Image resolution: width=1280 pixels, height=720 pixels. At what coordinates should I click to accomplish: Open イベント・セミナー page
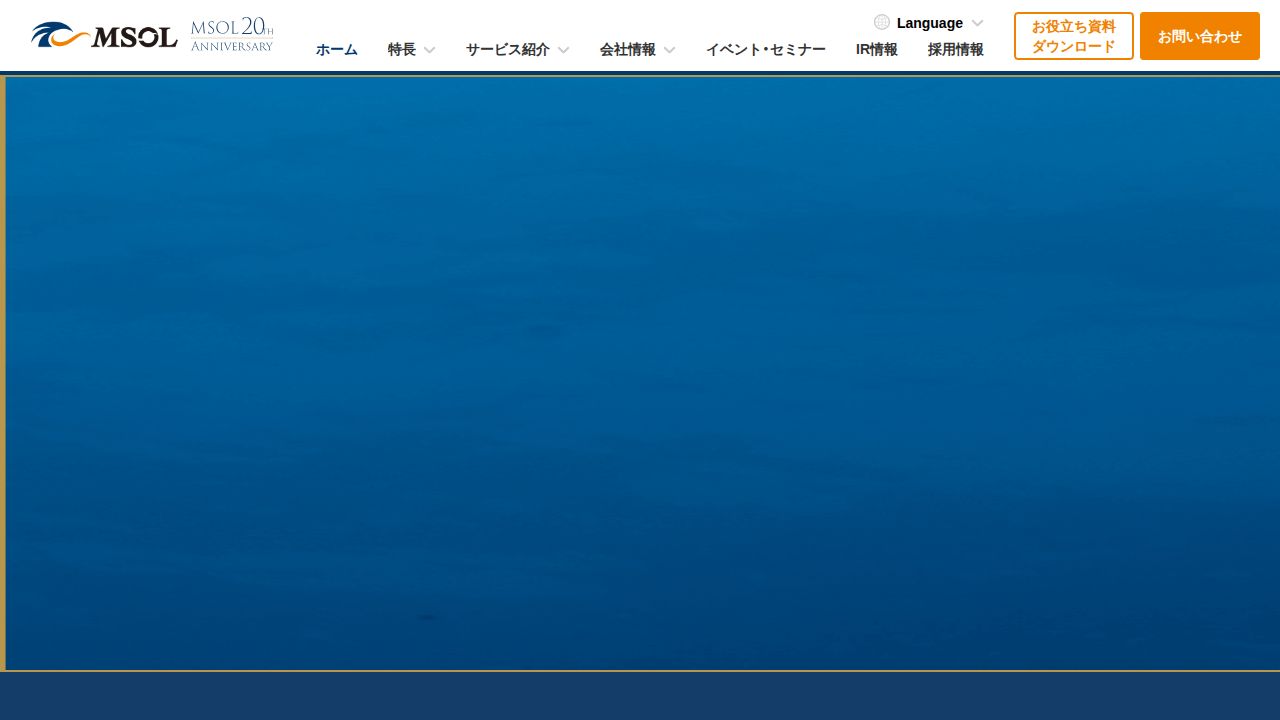click(766, 49)
